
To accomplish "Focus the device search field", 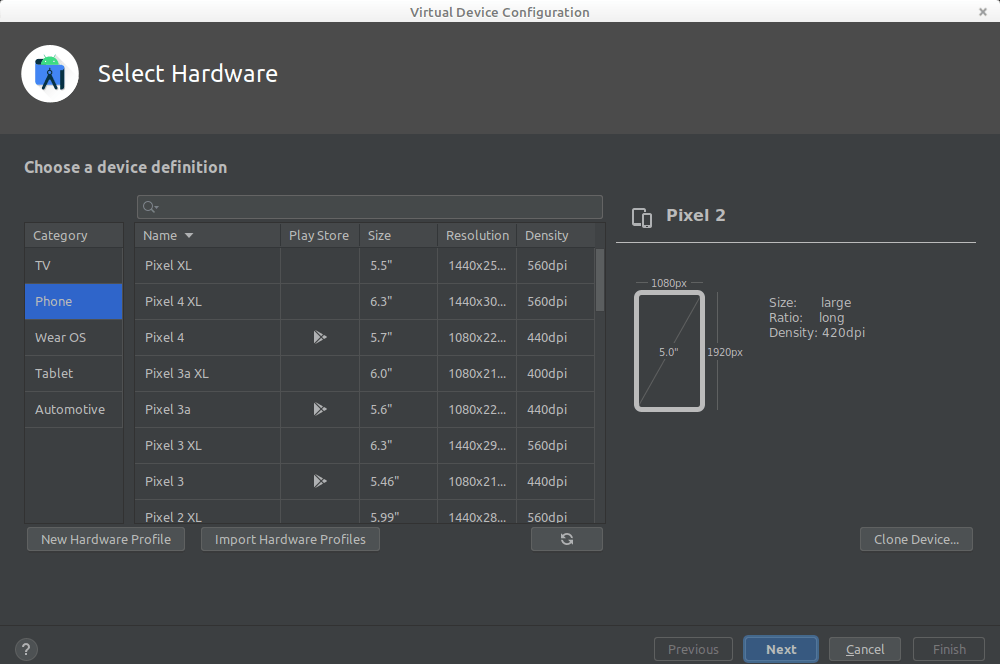I will pyautogui.click(x=370, y=207).
